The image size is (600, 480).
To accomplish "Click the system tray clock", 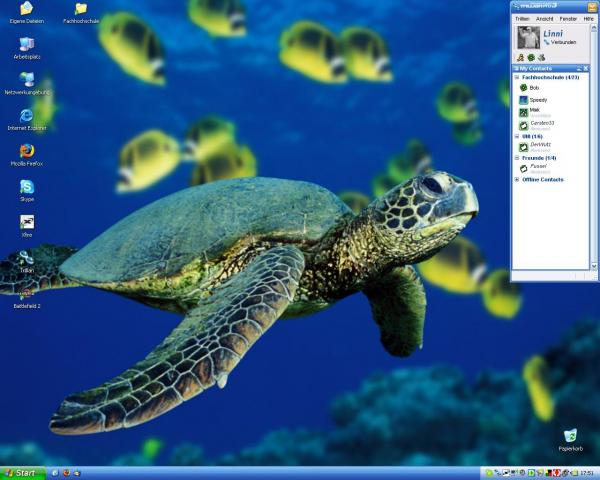I will 587,473.
